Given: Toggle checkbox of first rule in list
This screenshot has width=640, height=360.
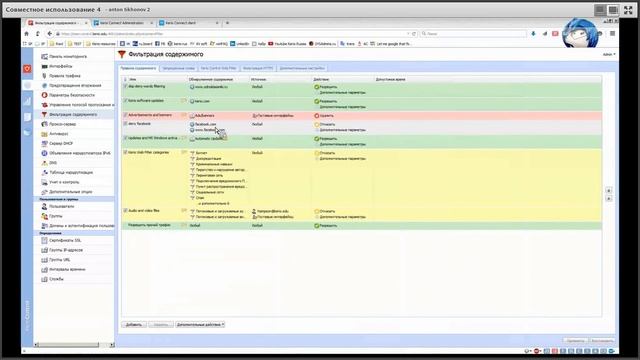Looking at the screenshot, I should tap(125, 87).
